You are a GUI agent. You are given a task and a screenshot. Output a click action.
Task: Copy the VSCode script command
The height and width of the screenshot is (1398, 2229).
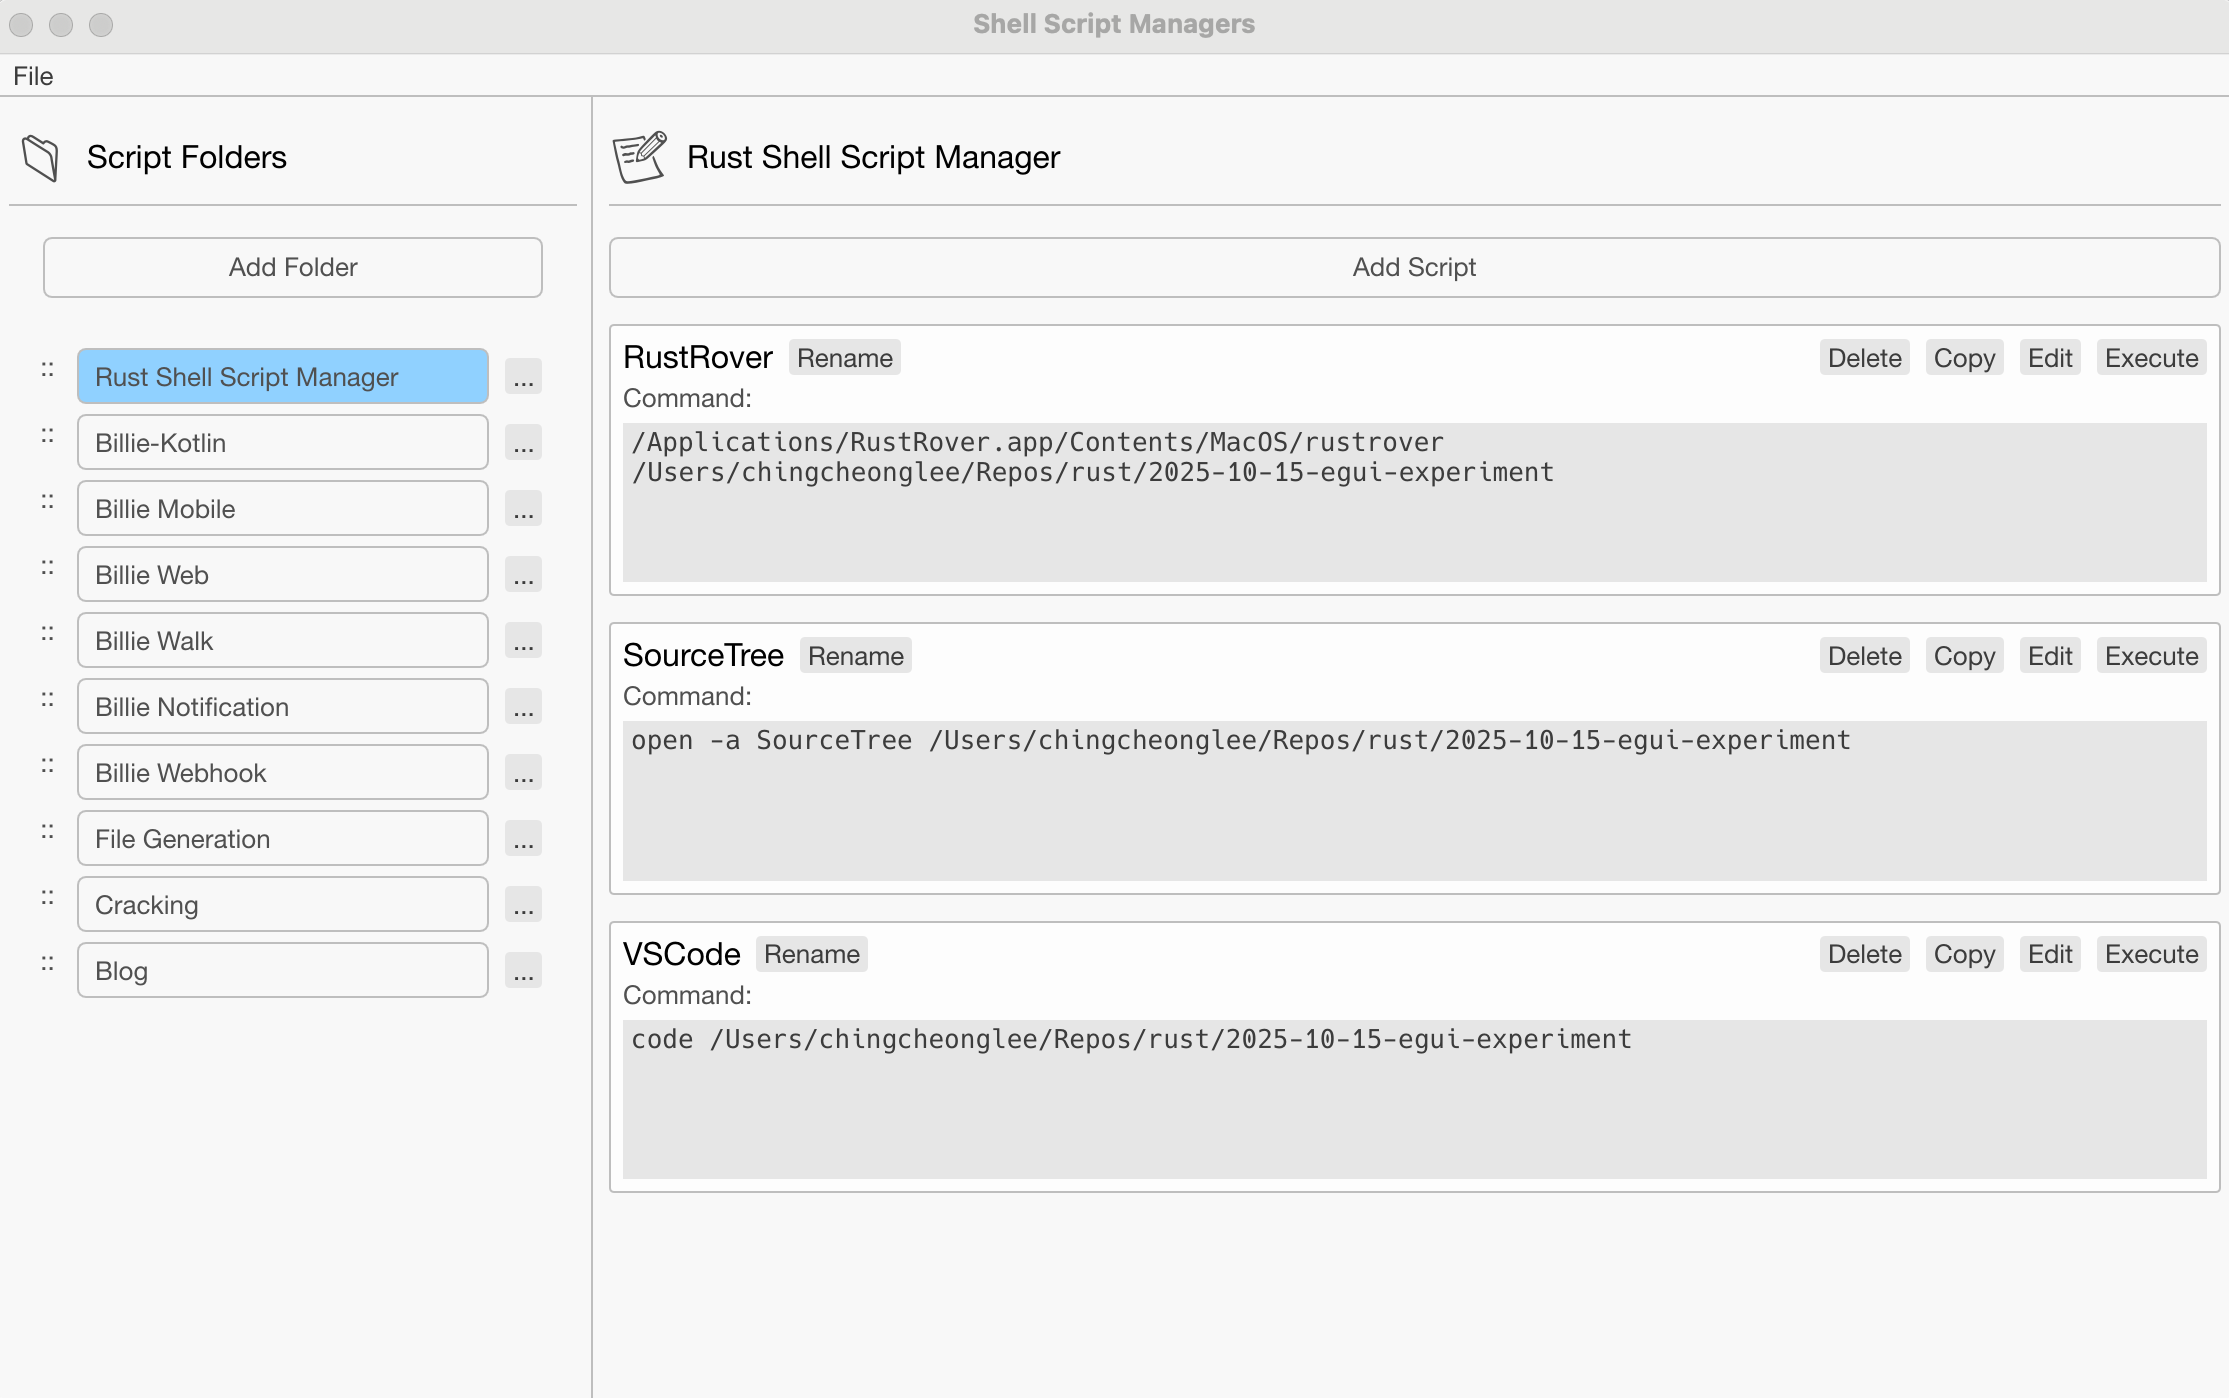tap(1964, 954)
